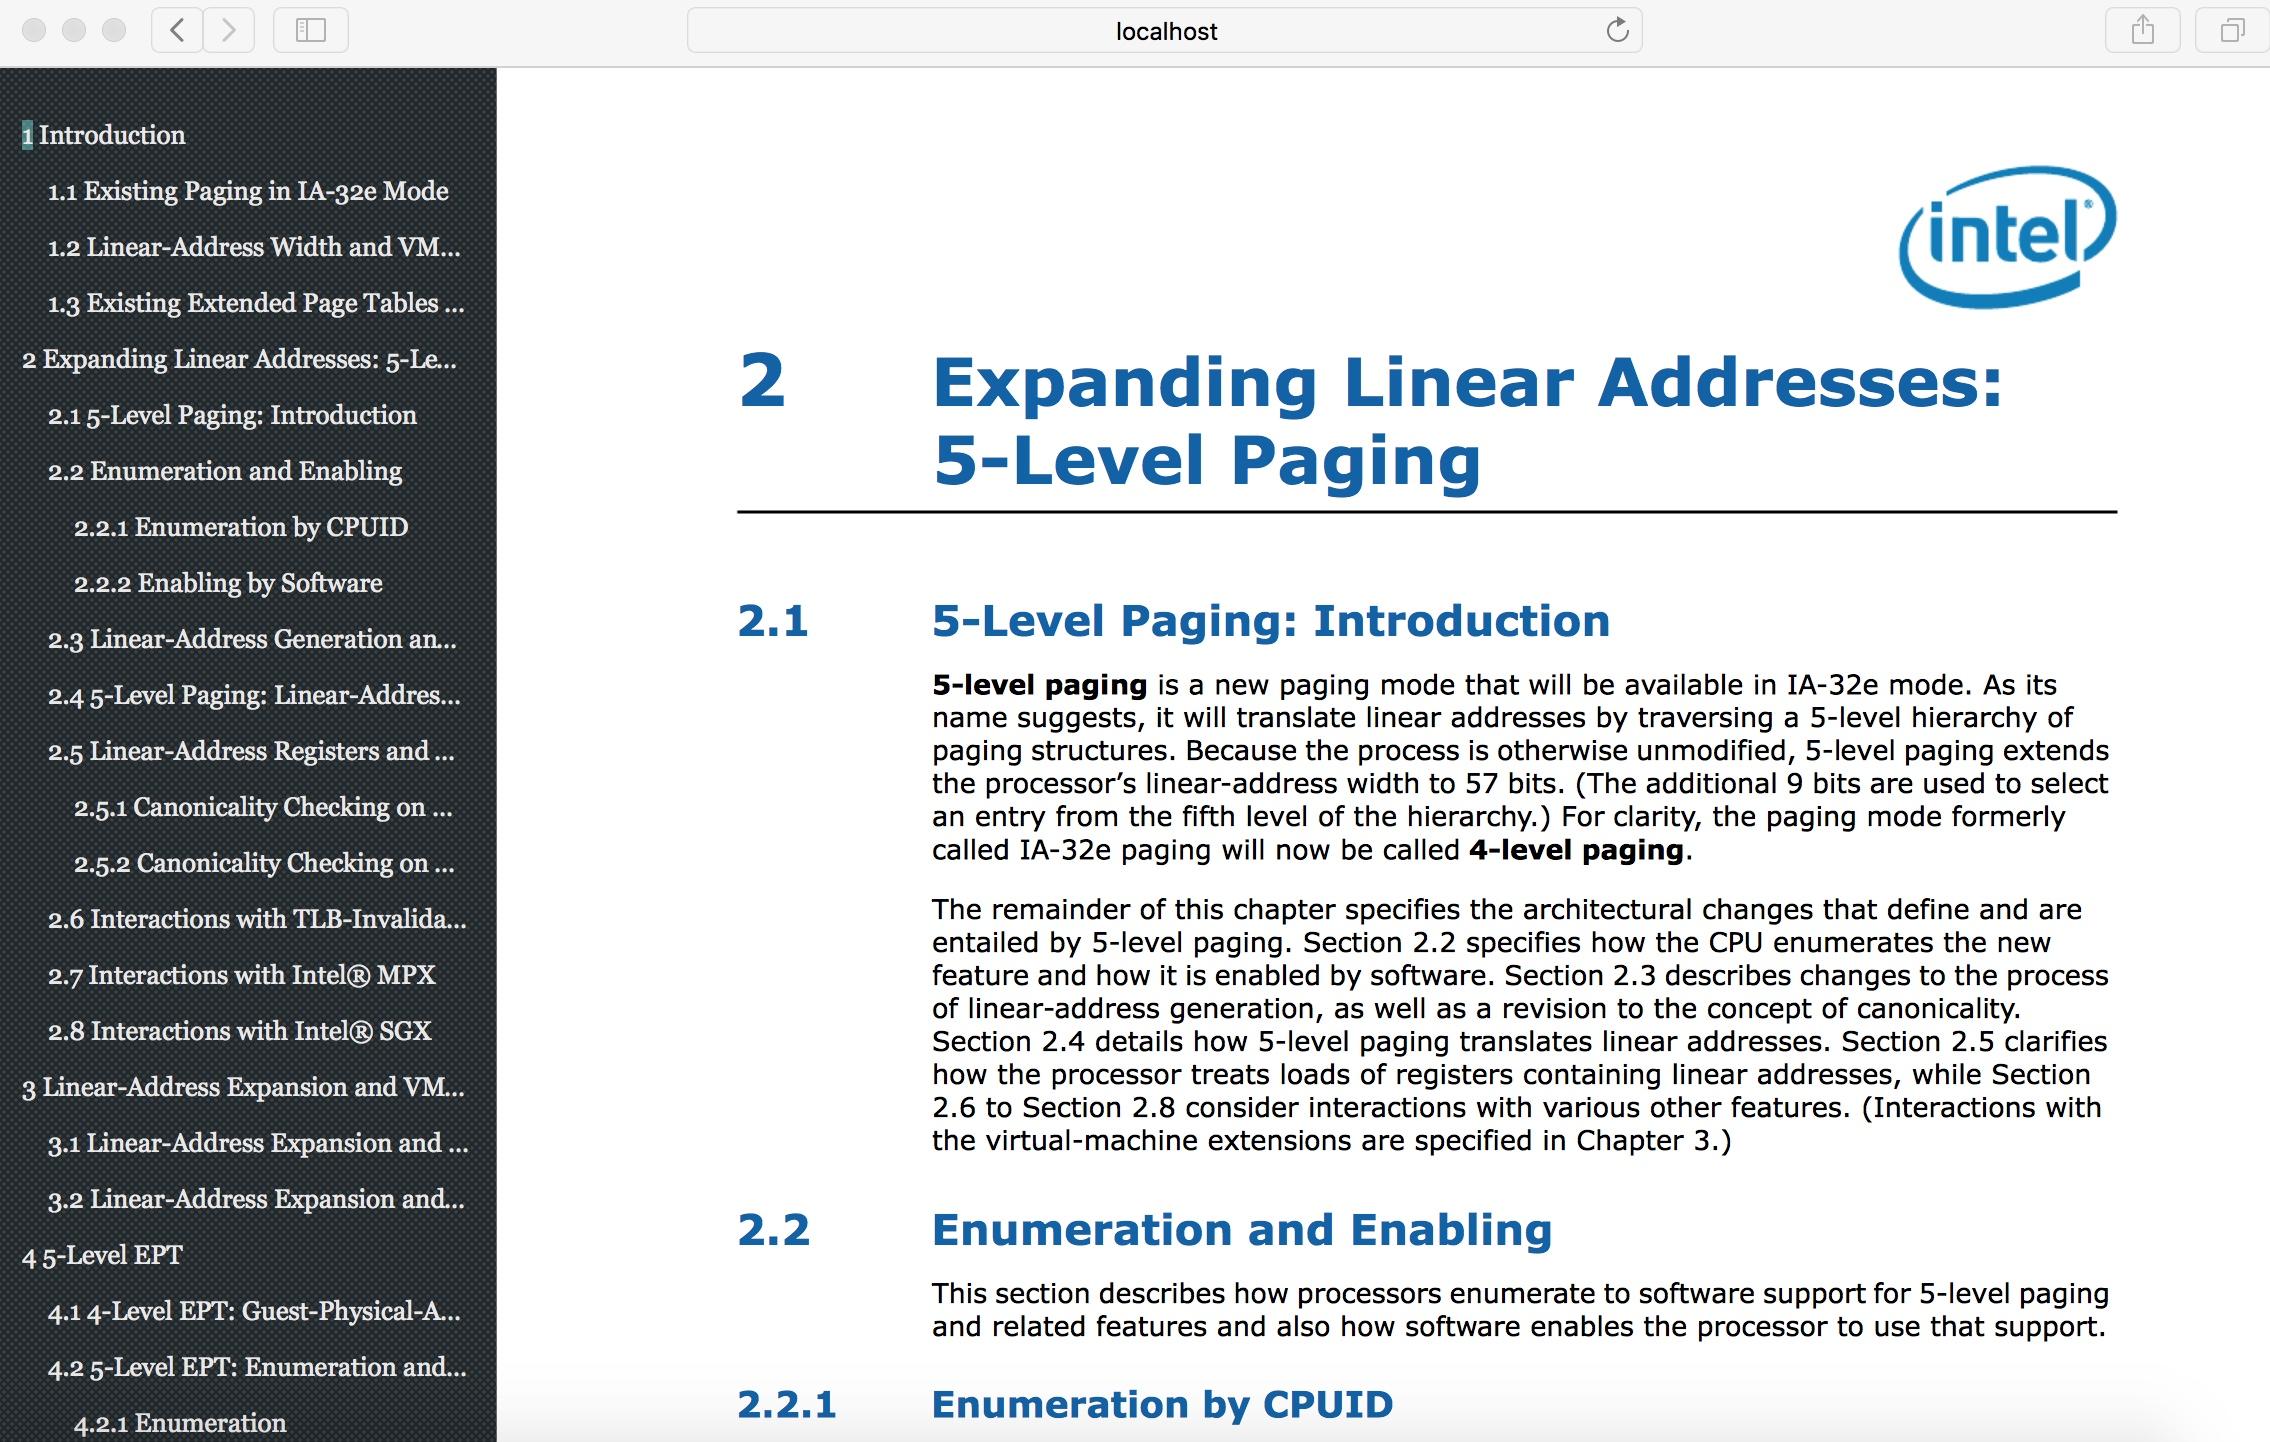Click the Safari back arrow button

(177, 31)
